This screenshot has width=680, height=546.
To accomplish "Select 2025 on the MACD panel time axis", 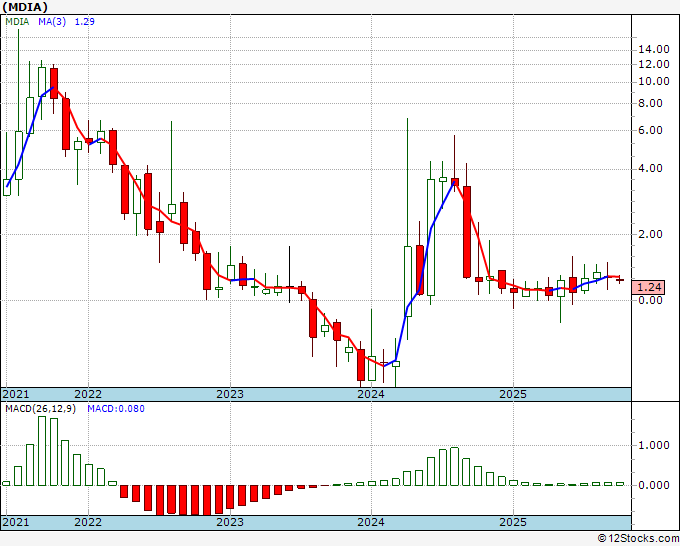I will pos(513,522).
